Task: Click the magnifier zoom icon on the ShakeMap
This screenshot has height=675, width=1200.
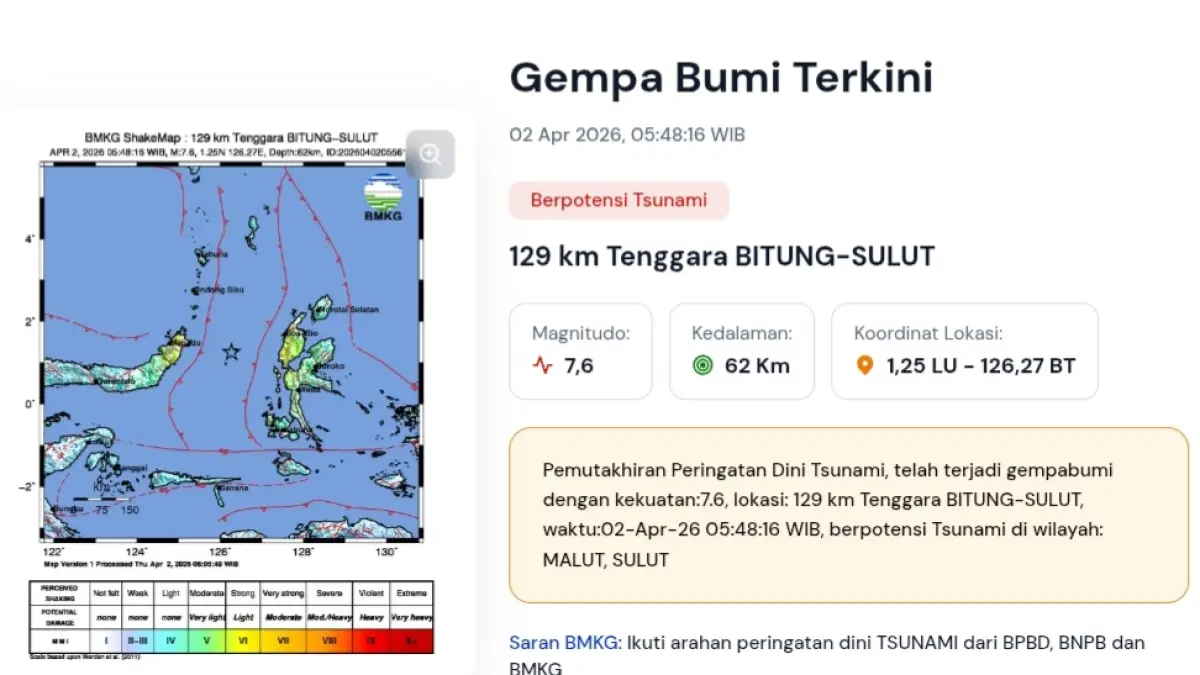Action: point(430,154)
